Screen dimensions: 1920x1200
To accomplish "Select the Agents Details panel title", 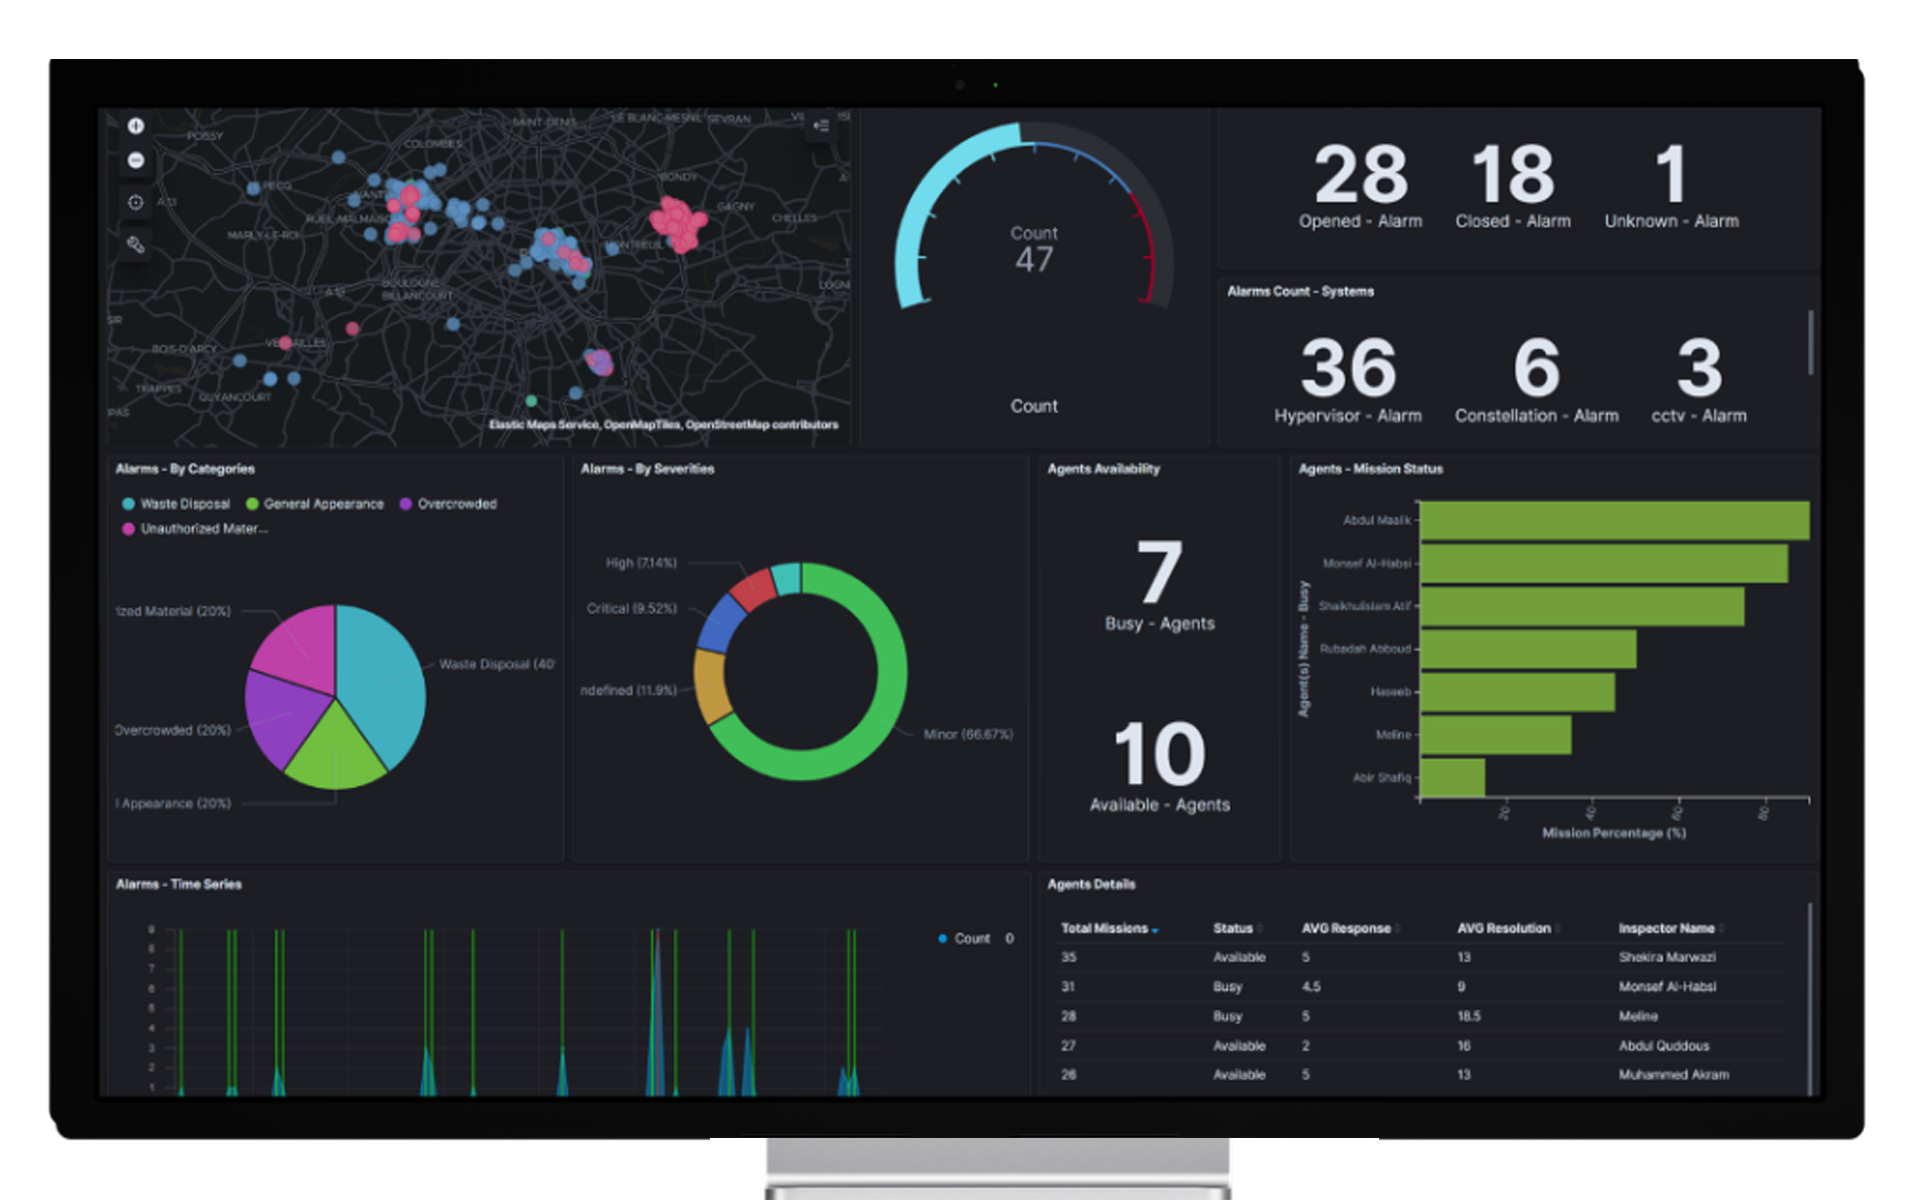I will [1090, 884].
